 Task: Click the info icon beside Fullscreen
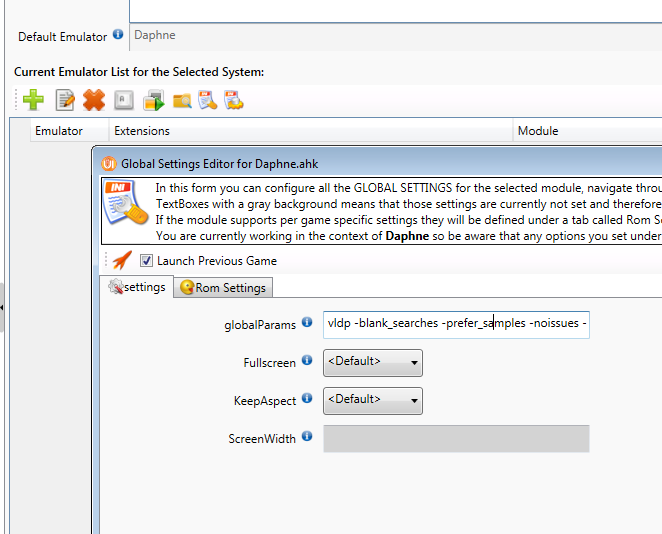[x=307, y=361]
